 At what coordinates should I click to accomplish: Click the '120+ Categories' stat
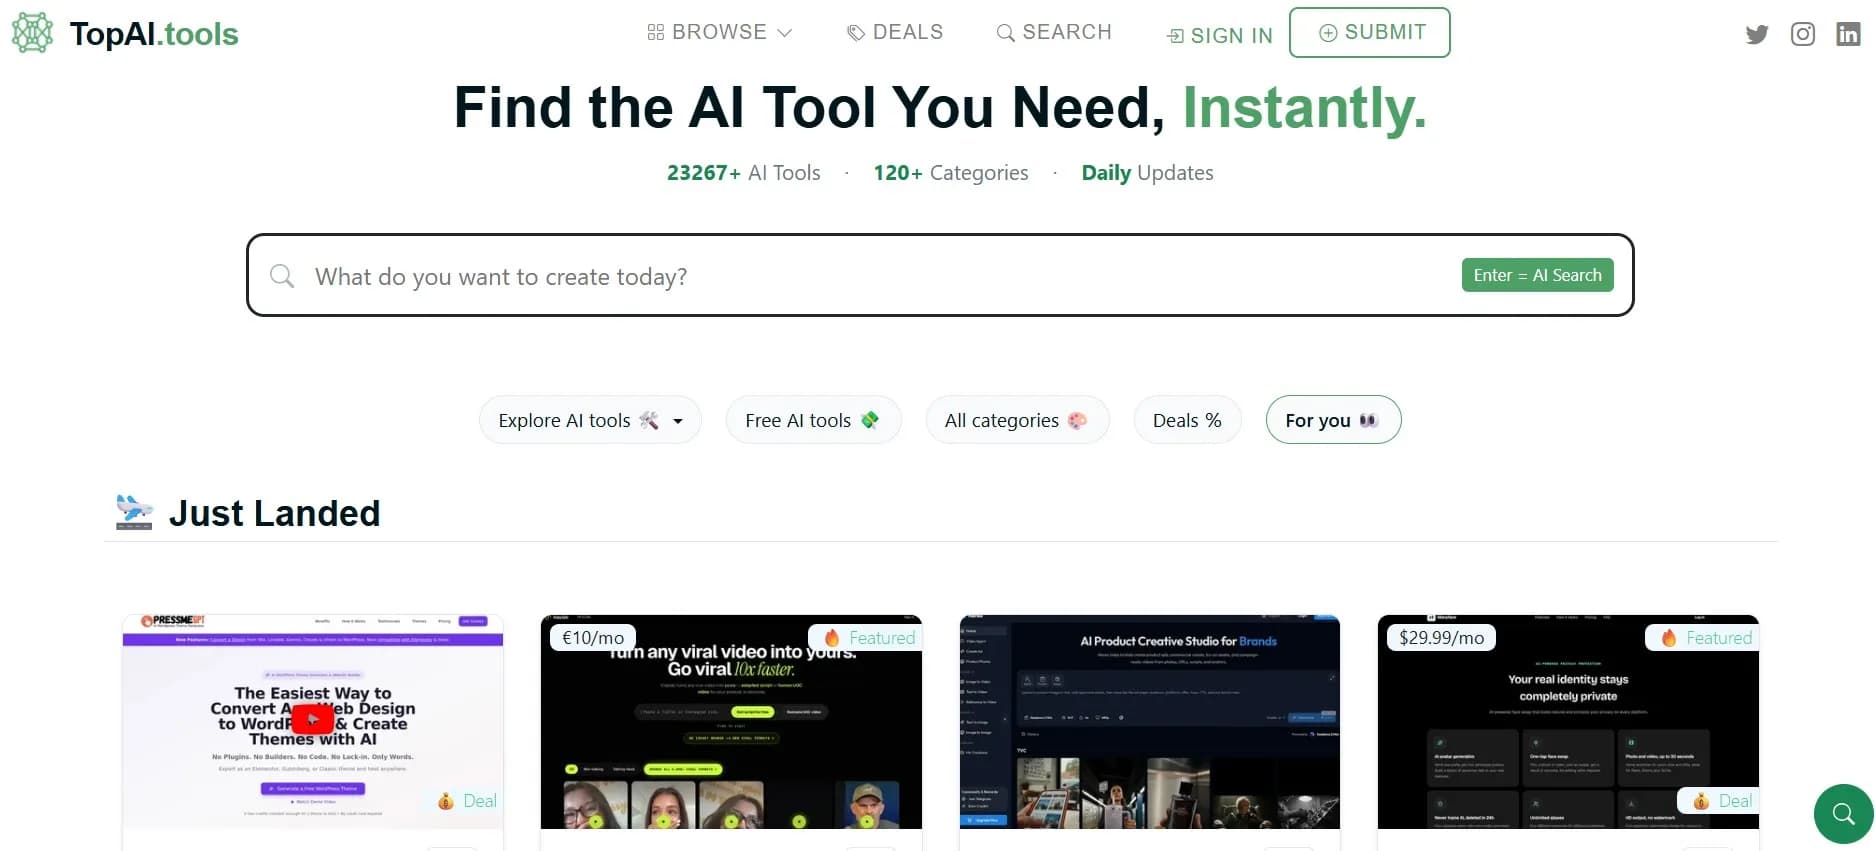coord(951,173)
